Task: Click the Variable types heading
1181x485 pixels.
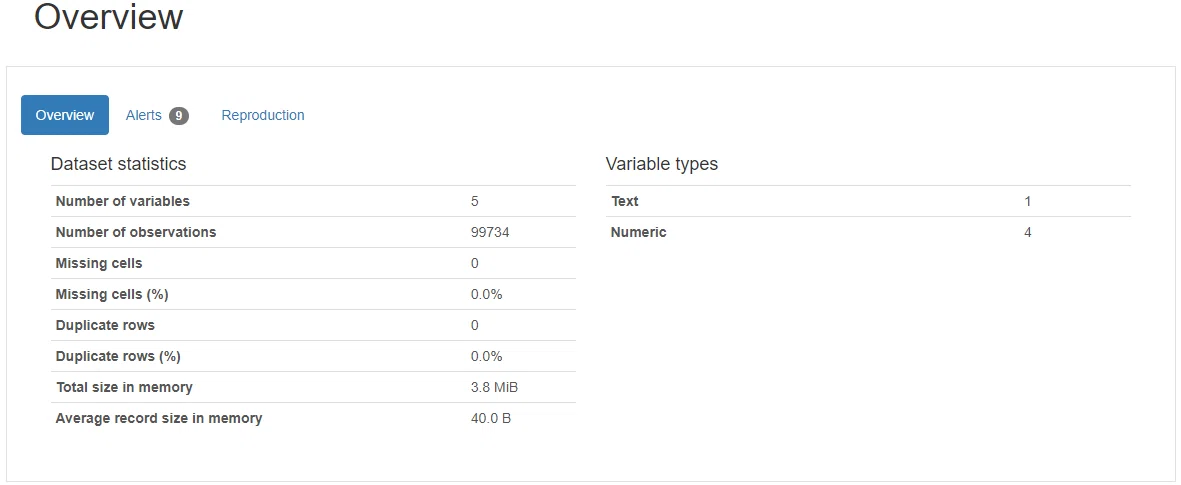Action: click(x=661, y=163)
